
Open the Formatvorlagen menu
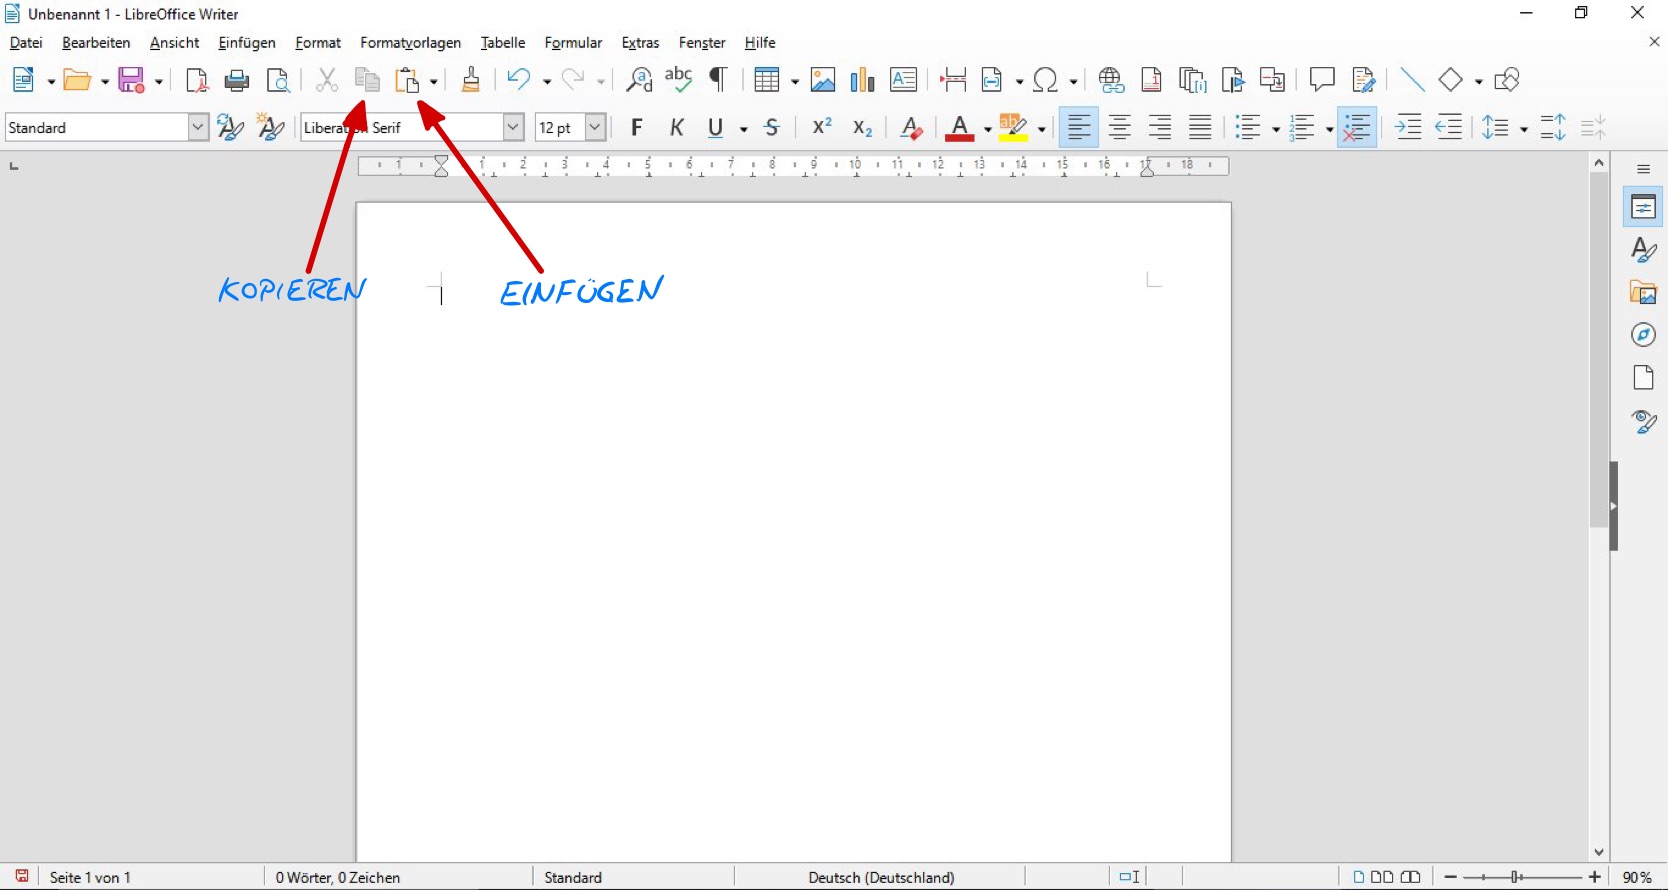coord(410,43)
